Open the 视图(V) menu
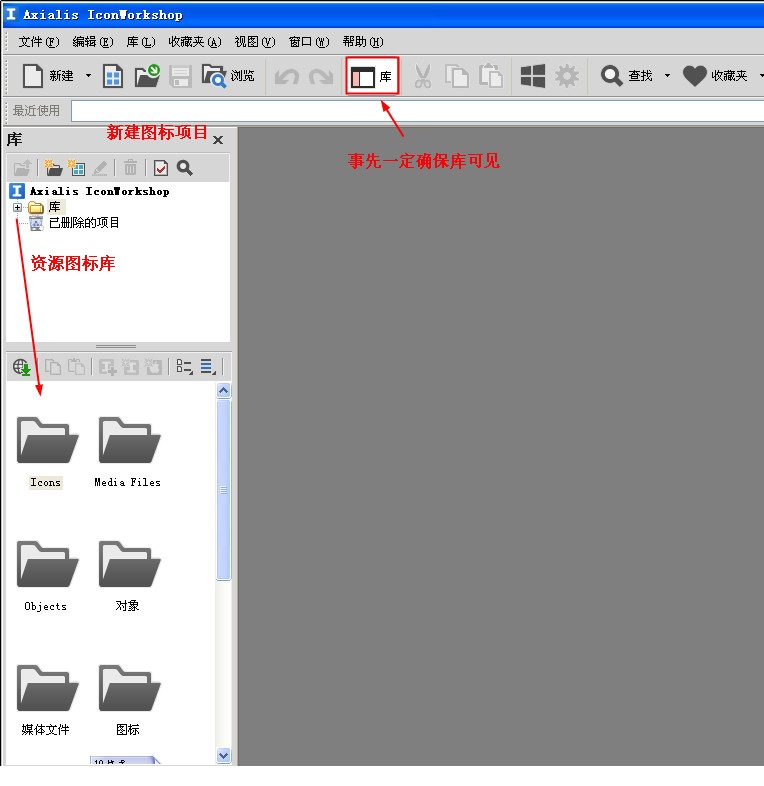 click(255, 42)
